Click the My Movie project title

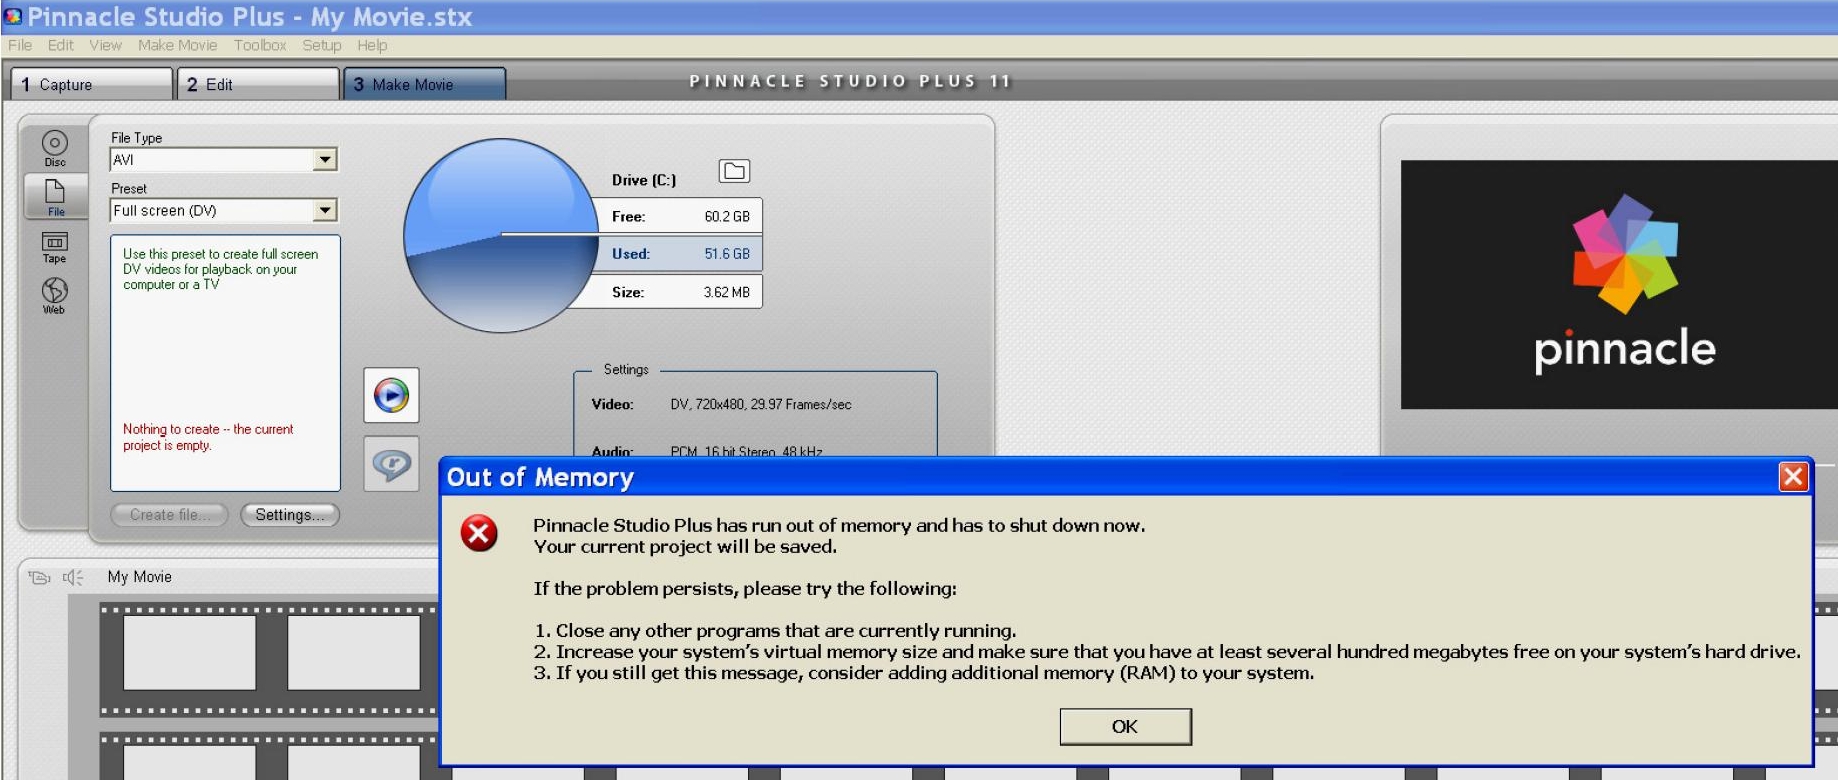pyautogui.click(x=139, y=577)
